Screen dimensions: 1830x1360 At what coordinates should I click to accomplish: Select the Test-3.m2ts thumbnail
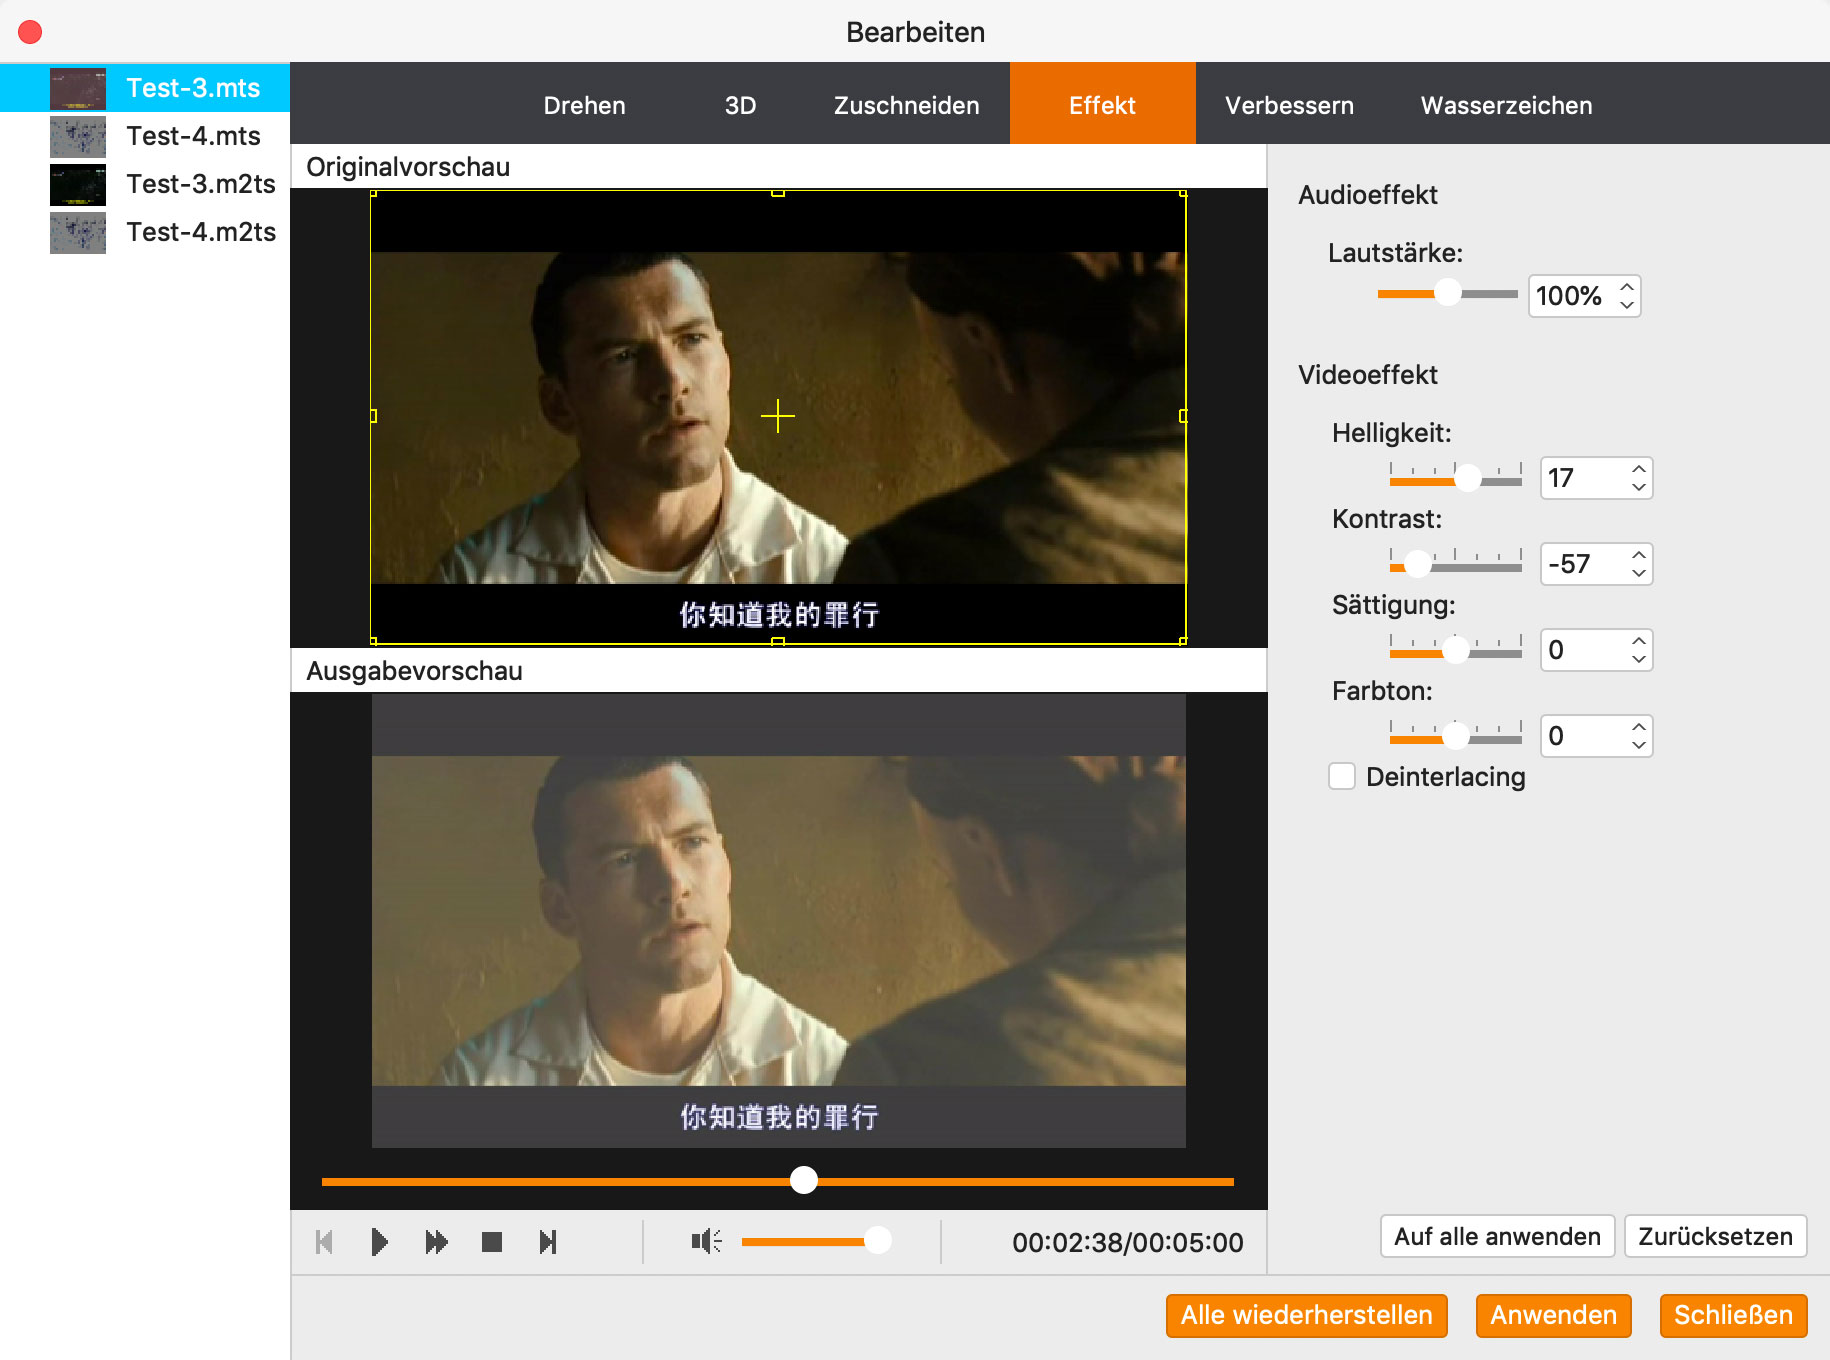[78, 184]
